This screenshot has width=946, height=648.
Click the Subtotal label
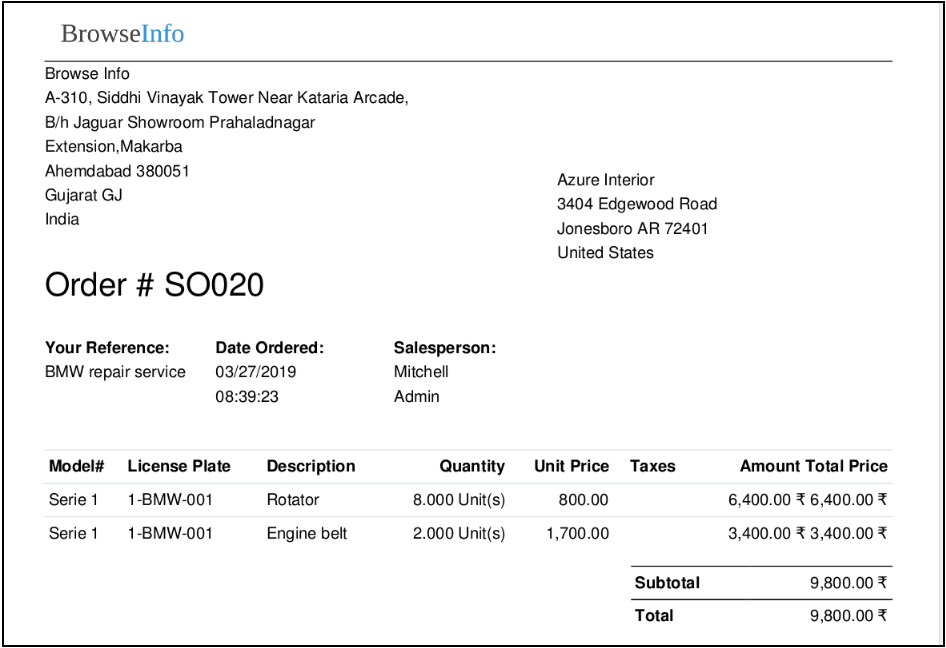point(667,583)
